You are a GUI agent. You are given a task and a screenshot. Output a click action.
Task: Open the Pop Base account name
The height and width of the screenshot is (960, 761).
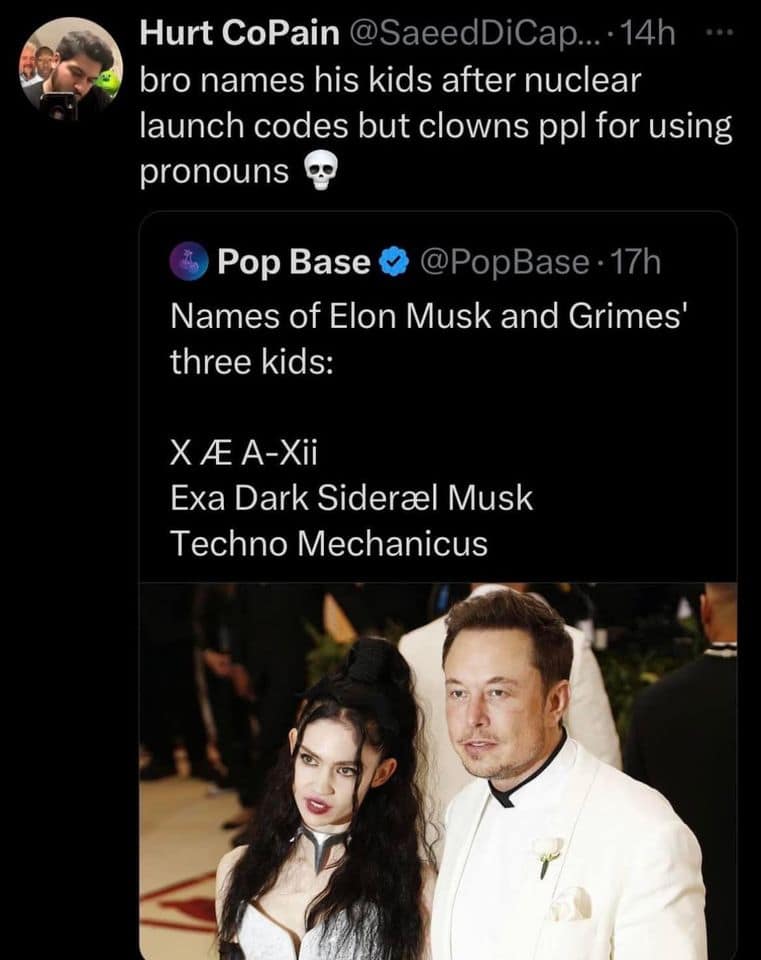(293, 262)
